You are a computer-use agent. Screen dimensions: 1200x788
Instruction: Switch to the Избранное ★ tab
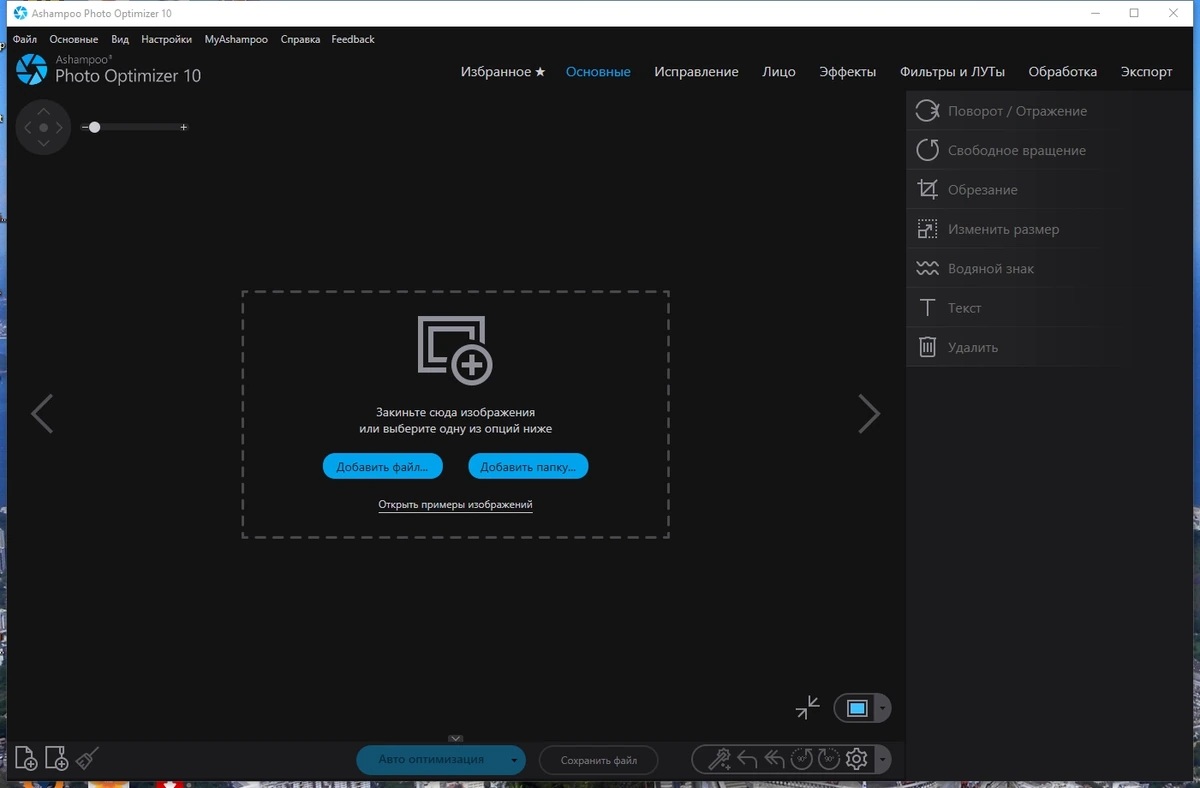503,72
